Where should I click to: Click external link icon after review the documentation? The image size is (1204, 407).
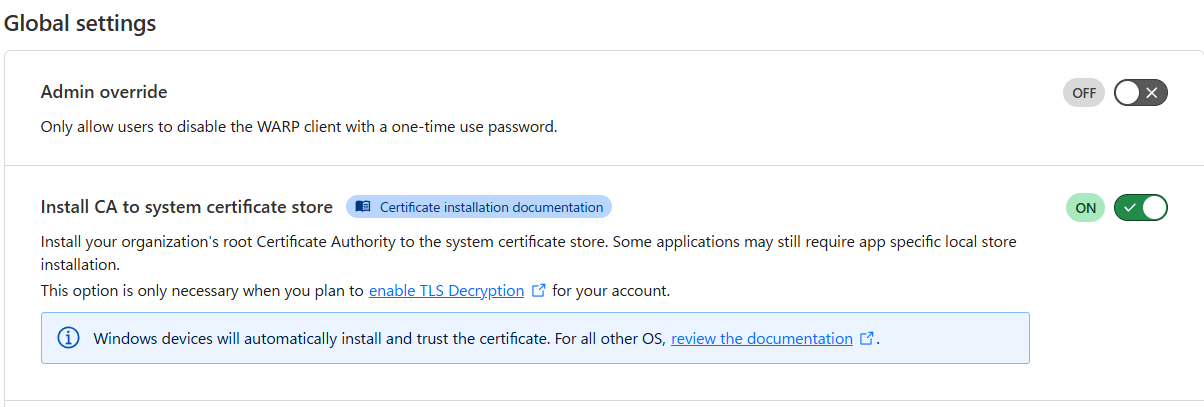click(x=867, y=339)
